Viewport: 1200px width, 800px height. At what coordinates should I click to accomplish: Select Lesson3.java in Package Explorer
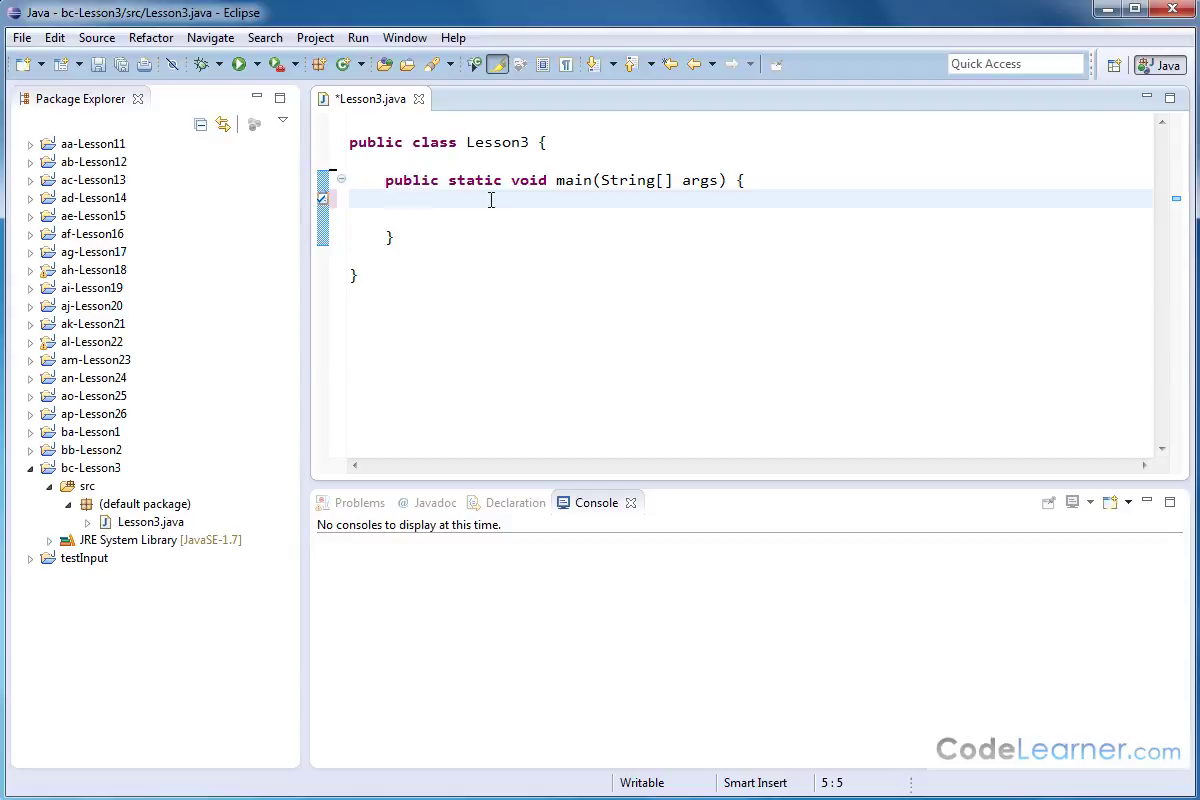click(150, 522)
